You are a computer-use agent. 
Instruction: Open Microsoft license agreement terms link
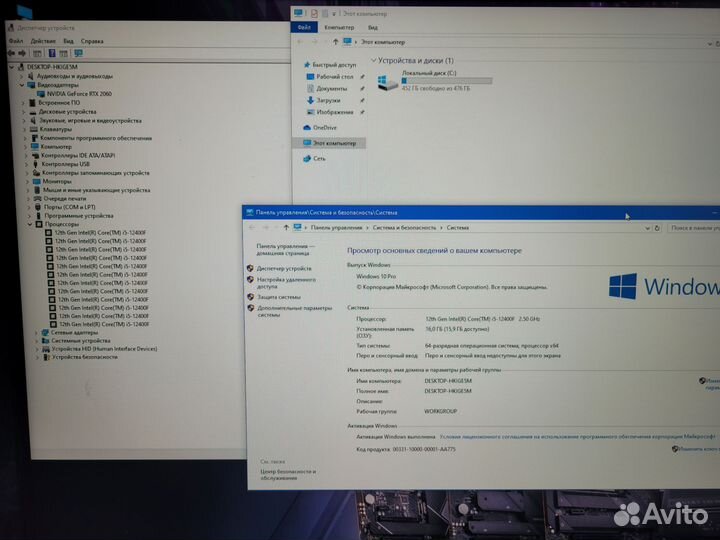pyautogui.click(x=577, y=437)
